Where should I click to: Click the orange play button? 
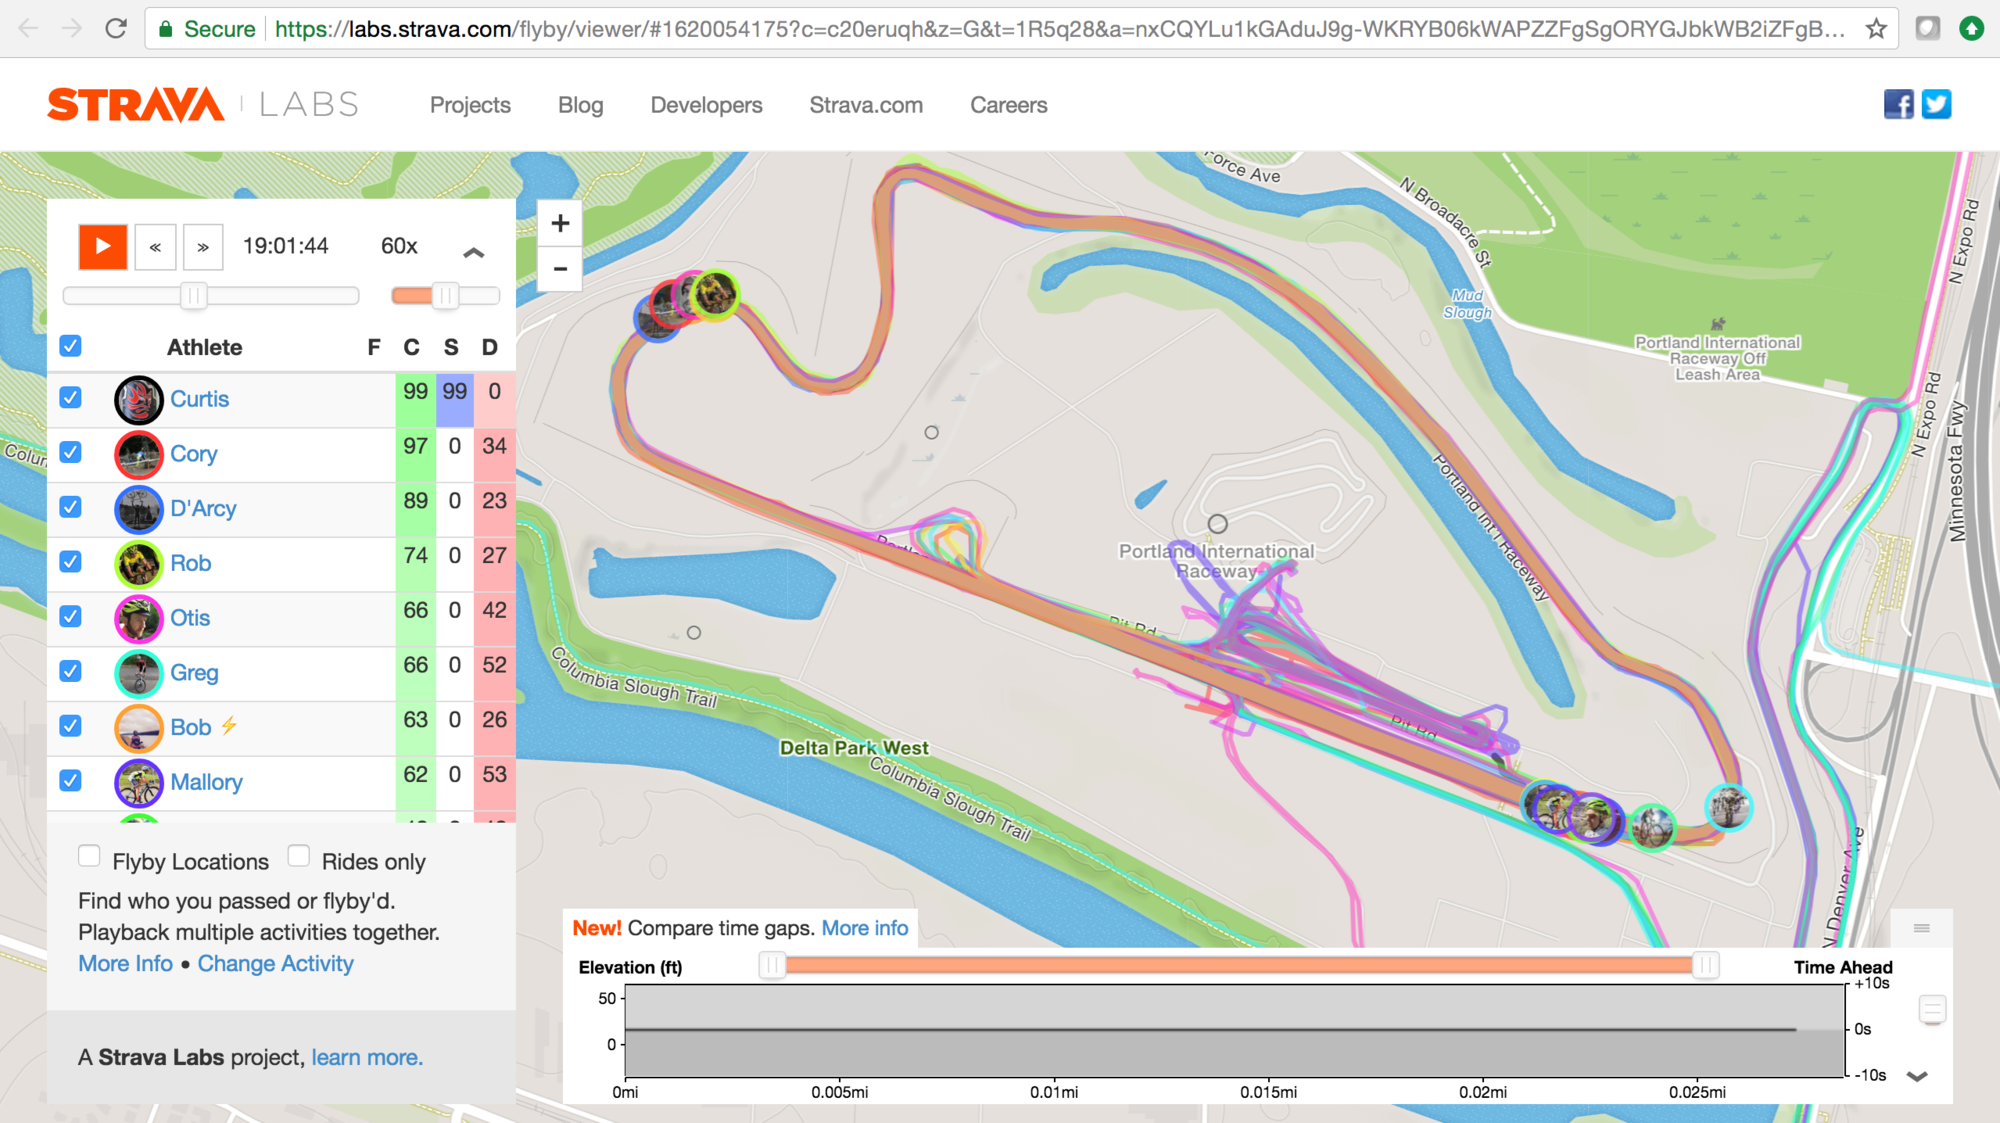coord(103,247)
